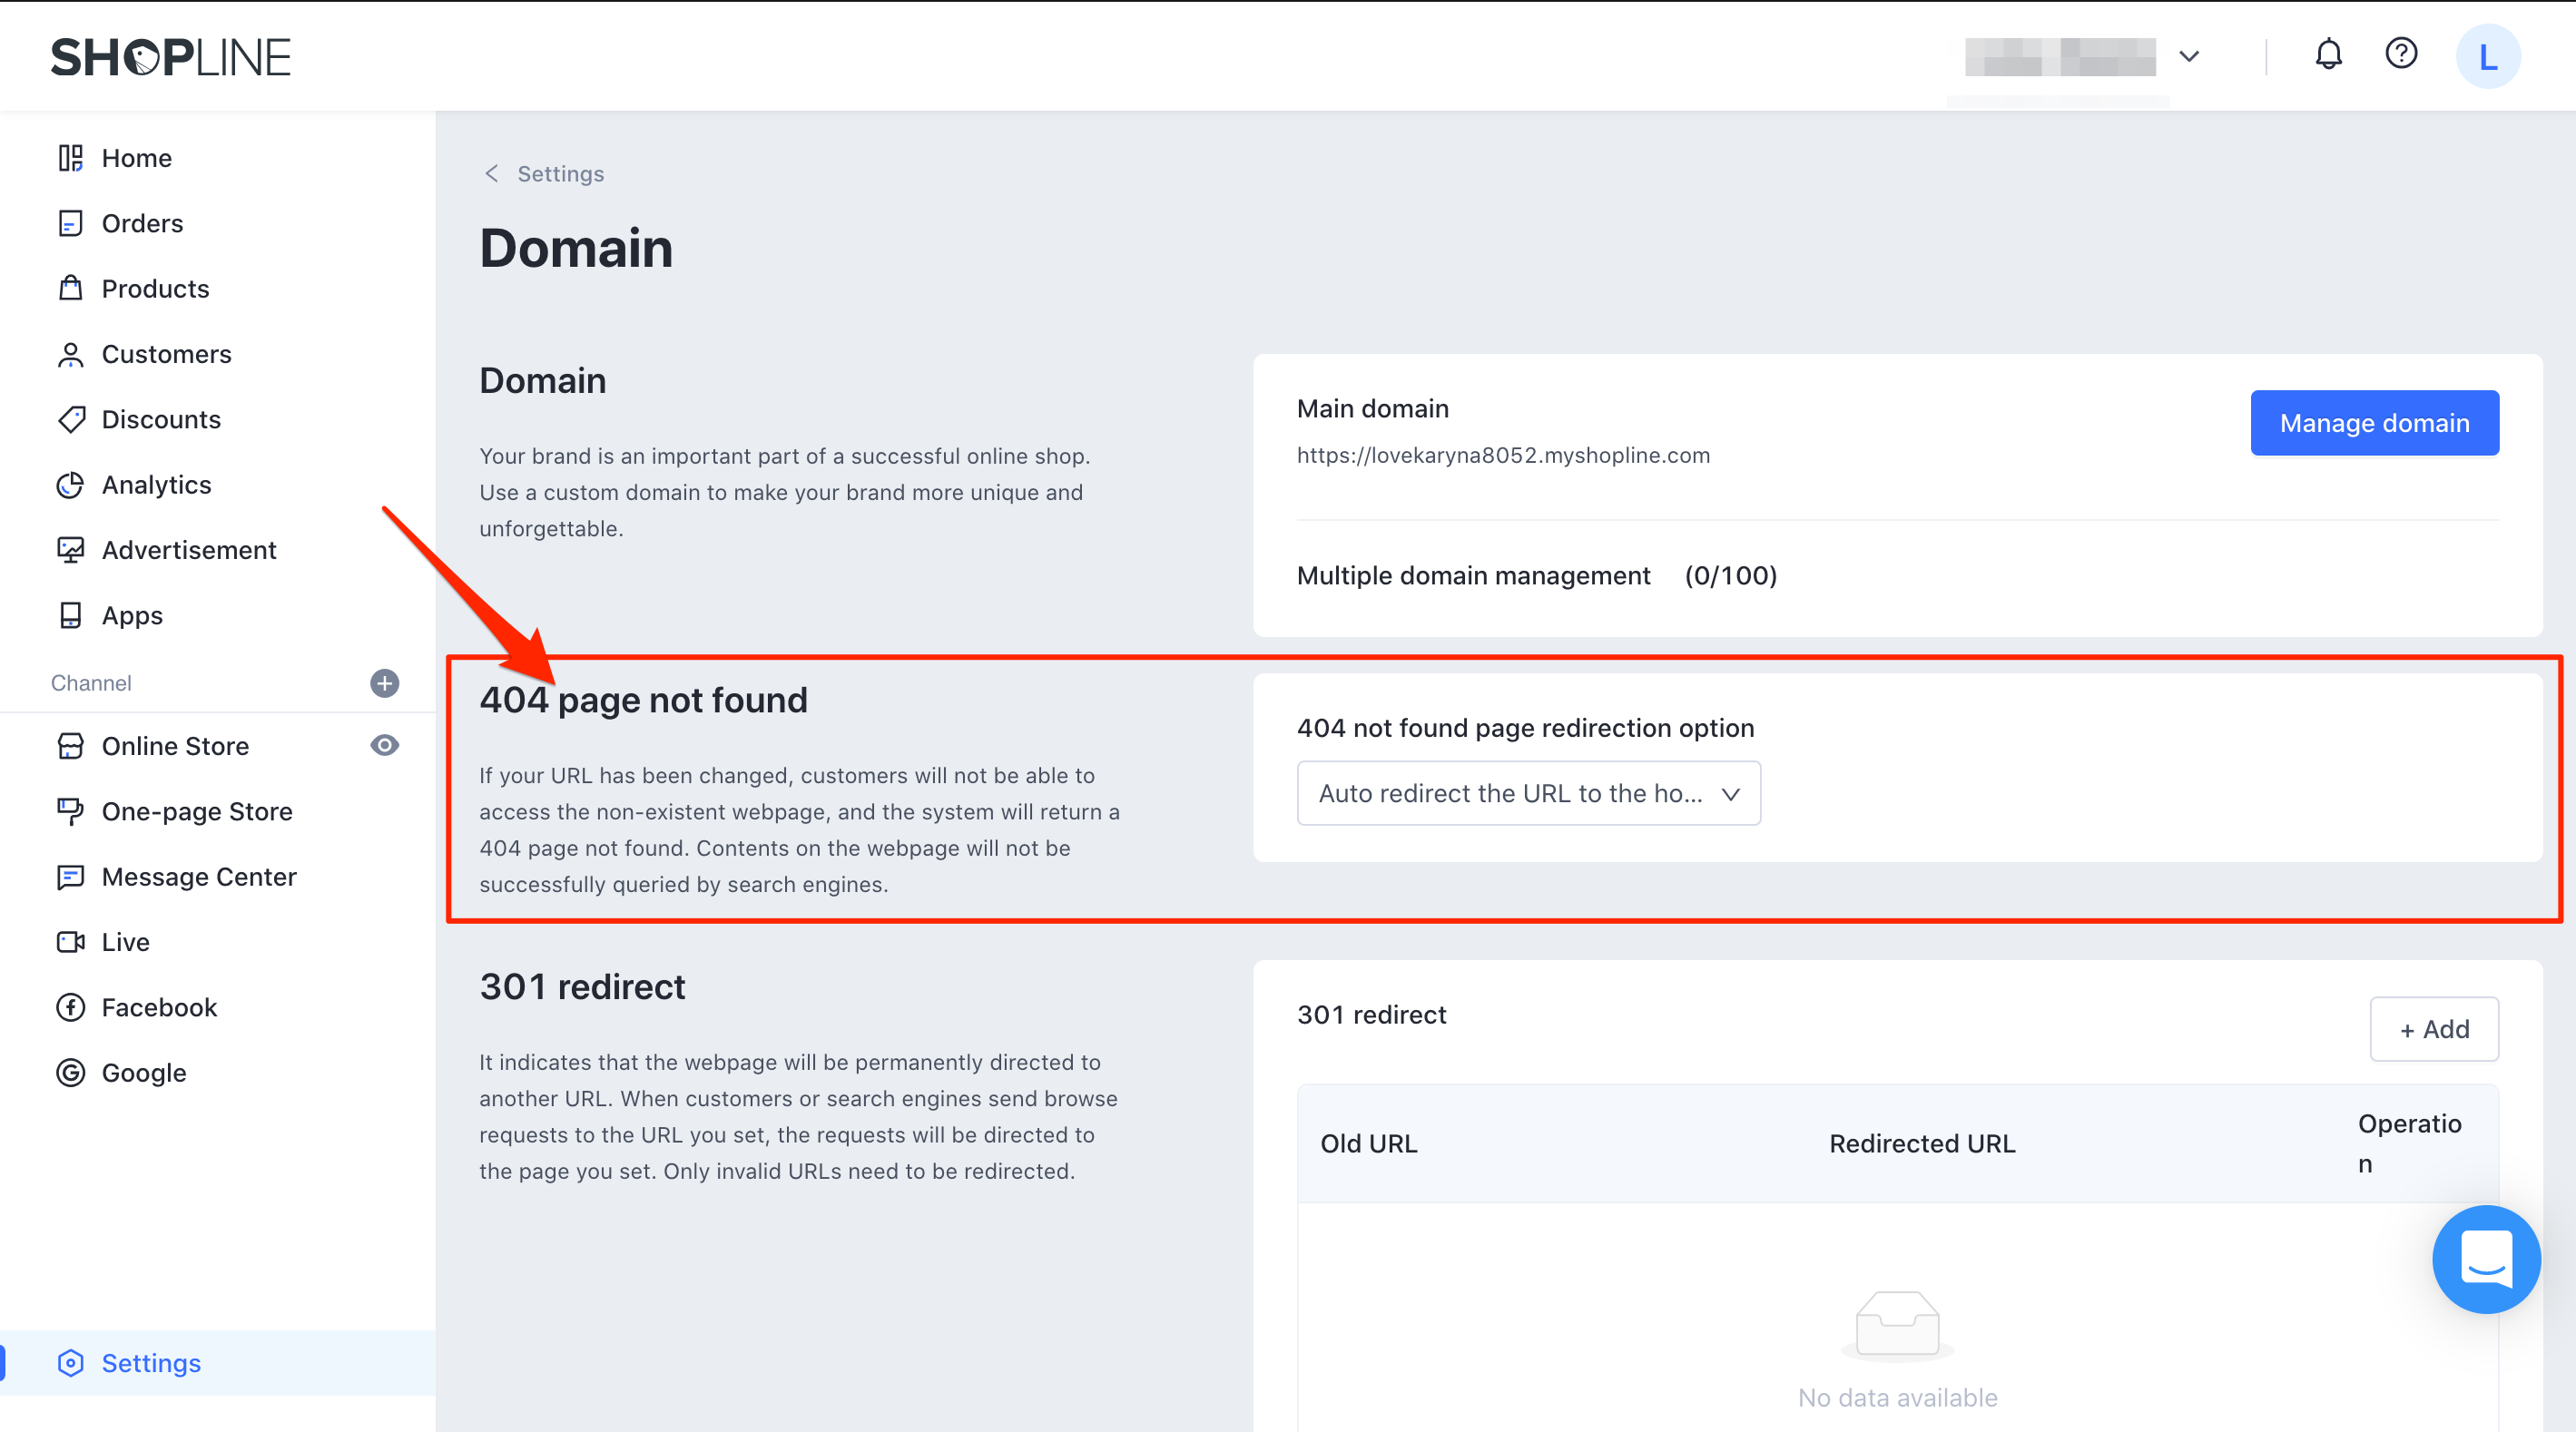
Task: Click the SHOPLINE logo
Action: point(171,57)
